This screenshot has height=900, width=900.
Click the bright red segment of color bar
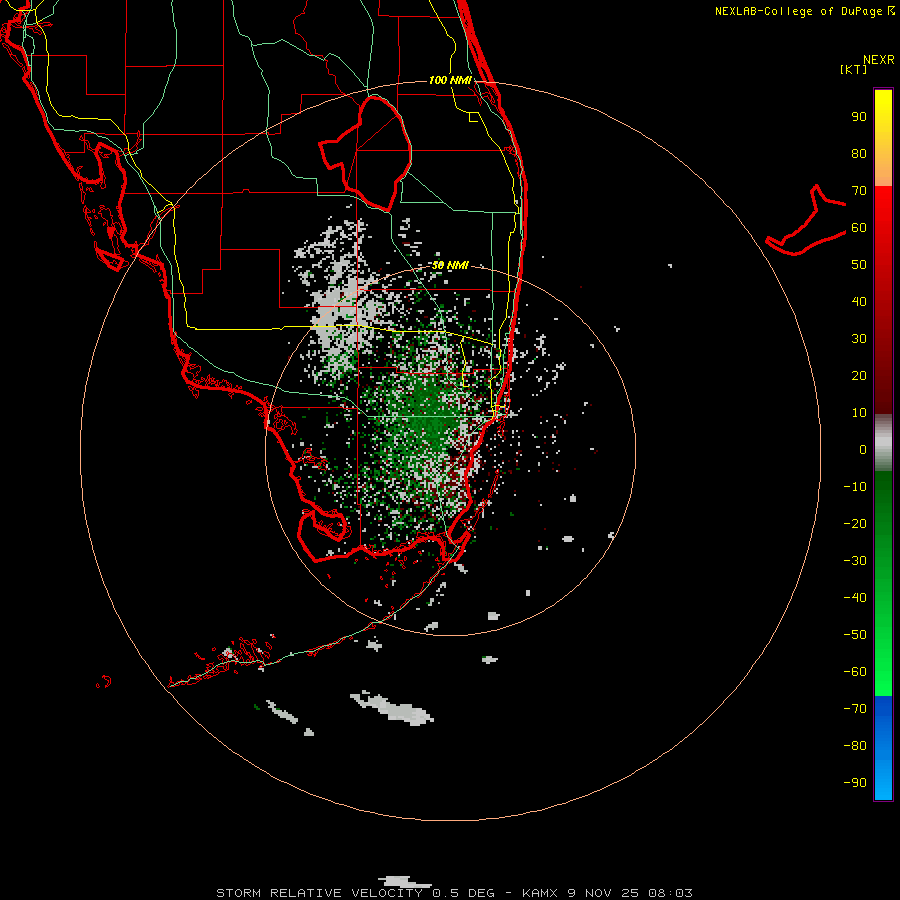883,212
